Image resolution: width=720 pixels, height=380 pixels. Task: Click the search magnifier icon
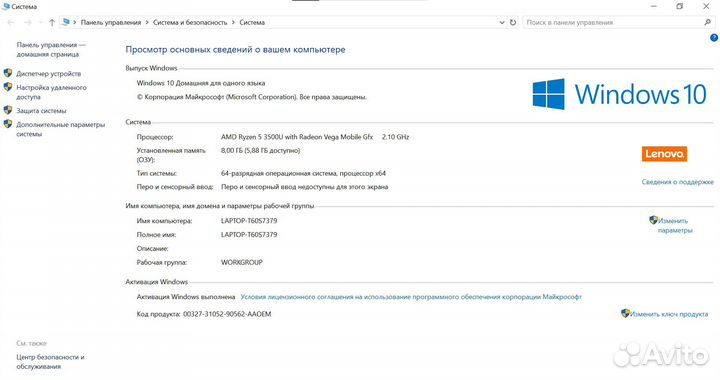tap(707, 22)
